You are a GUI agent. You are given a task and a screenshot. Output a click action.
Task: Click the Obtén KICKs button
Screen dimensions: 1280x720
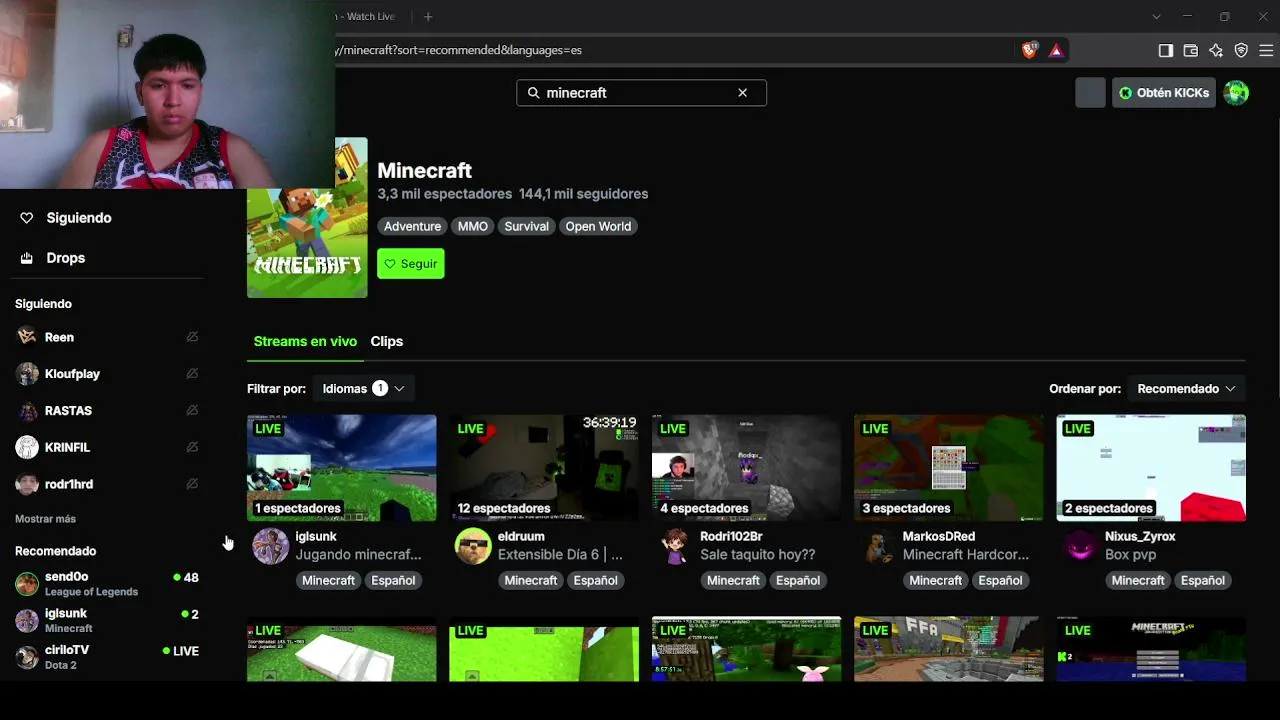click(x=1164, y=93)
